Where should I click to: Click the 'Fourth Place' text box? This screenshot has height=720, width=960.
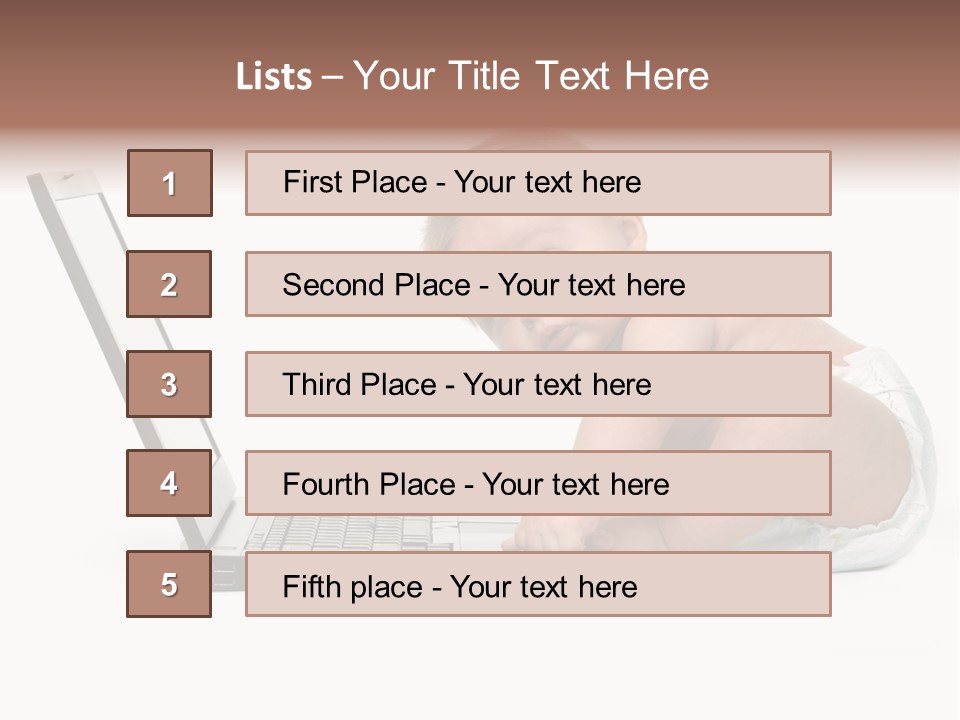[x=538, y=483]
